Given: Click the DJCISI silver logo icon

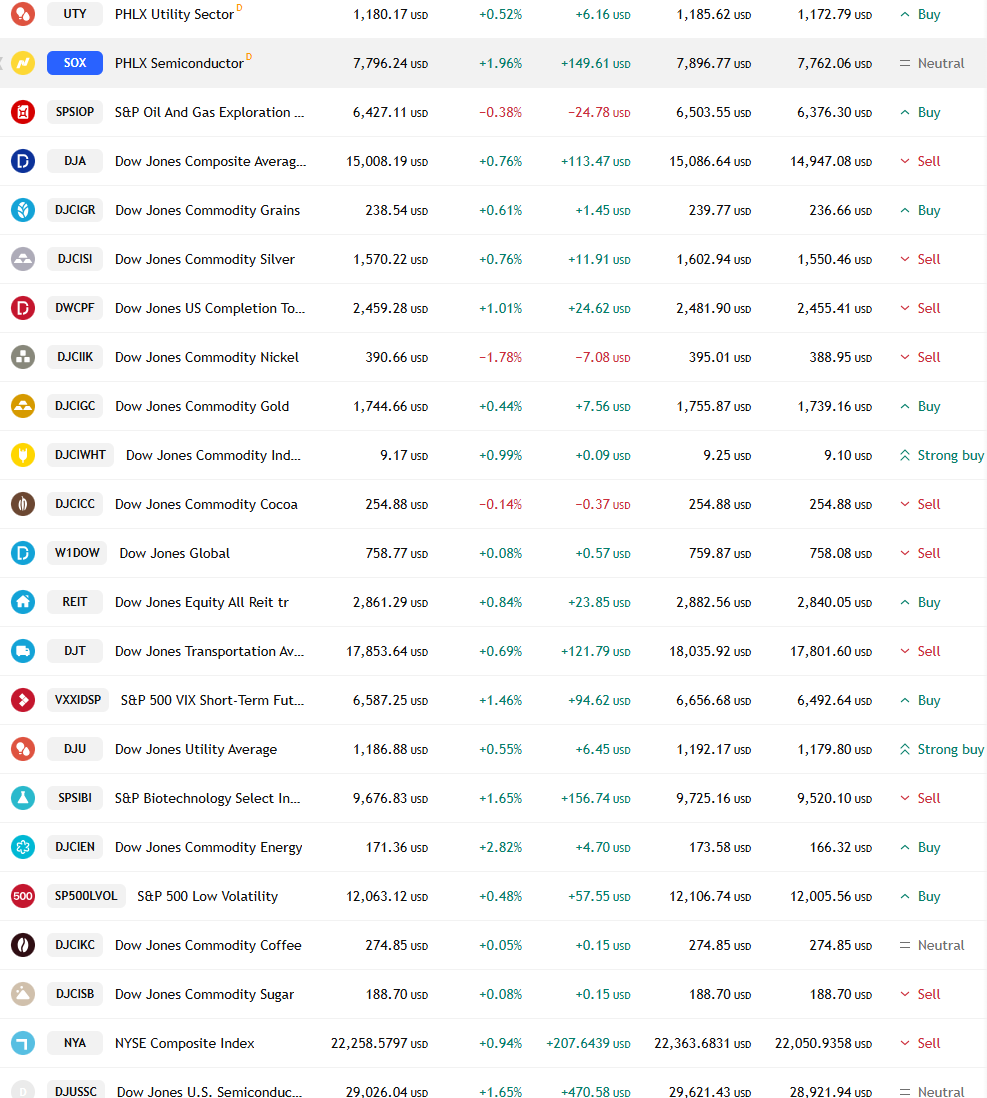Looking at the screenshot, I should point(22,259).
